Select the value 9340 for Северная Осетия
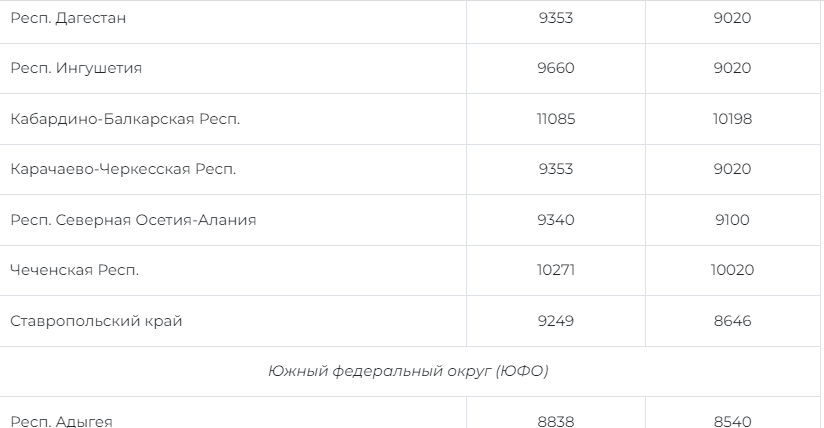This screenshot has height=428, width=824. click(555, 220)
